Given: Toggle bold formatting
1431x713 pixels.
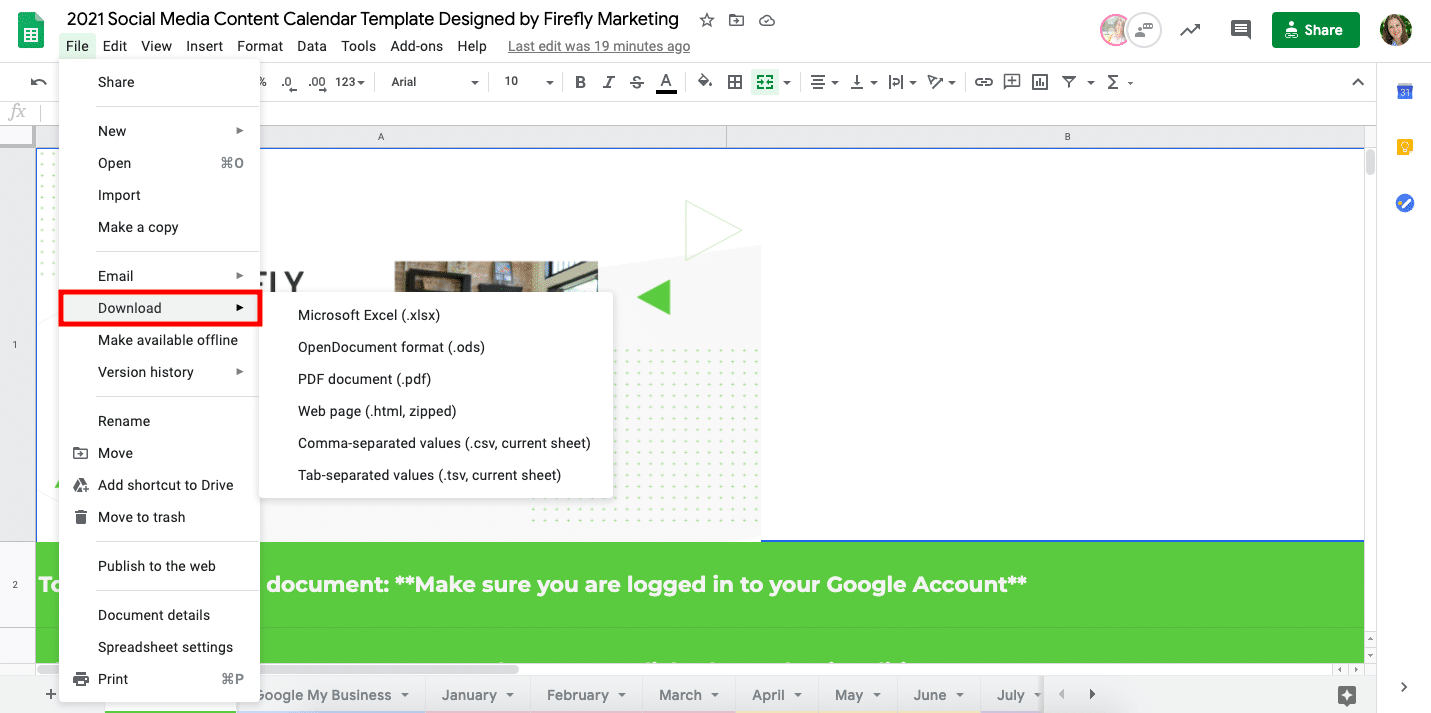Looking at the screenshot, I should pyautogui.click(x=580, y=82).
